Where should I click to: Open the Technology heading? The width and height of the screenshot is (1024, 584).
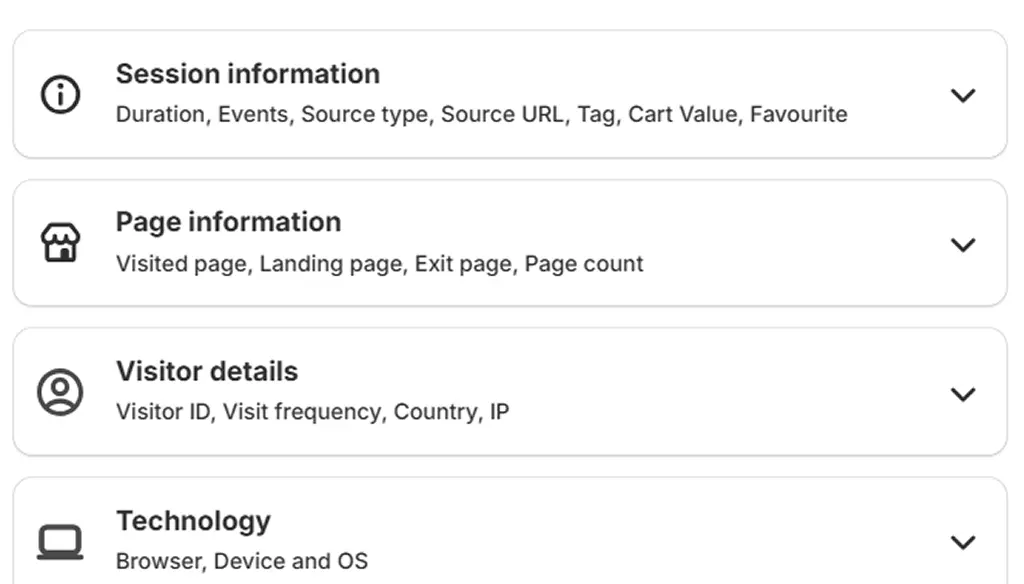click(x=193, y=521)
